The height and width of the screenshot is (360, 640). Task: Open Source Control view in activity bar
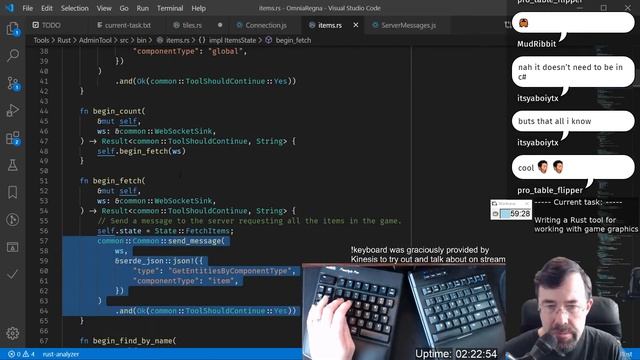pyautogui.click(x=13, y=83)
